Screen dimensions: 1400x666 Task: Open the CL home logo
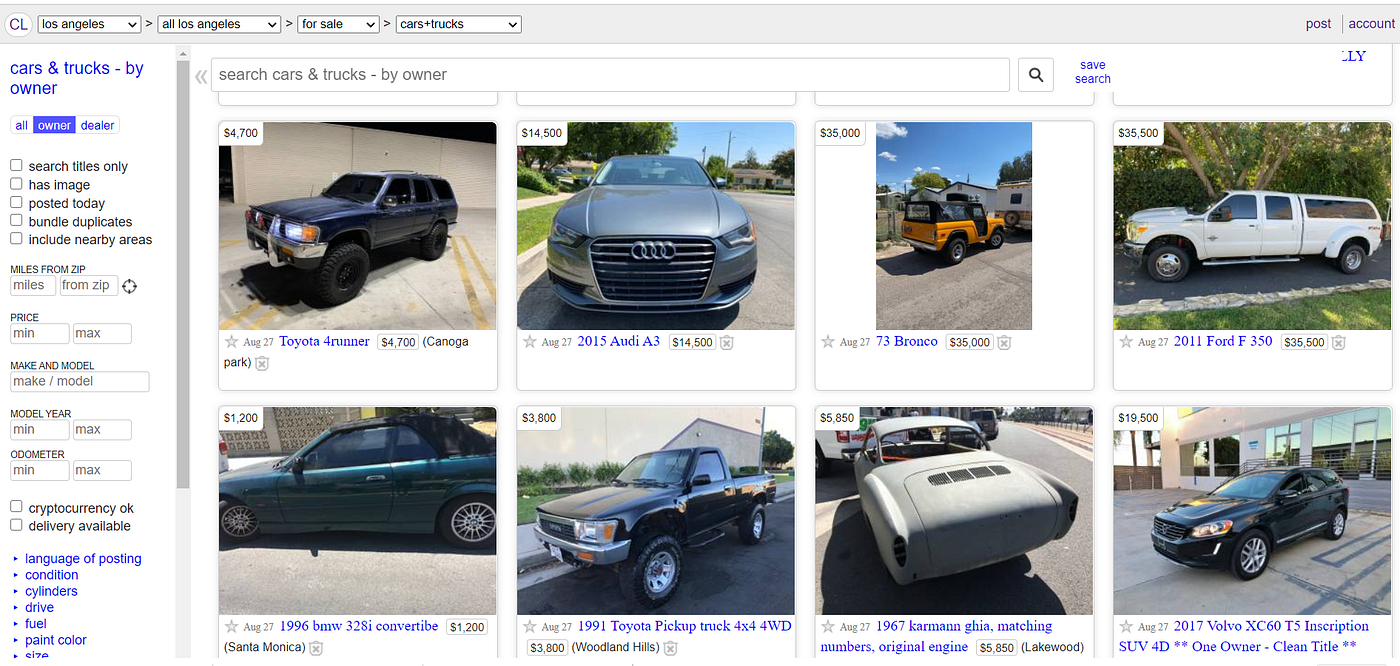point(18,24)
